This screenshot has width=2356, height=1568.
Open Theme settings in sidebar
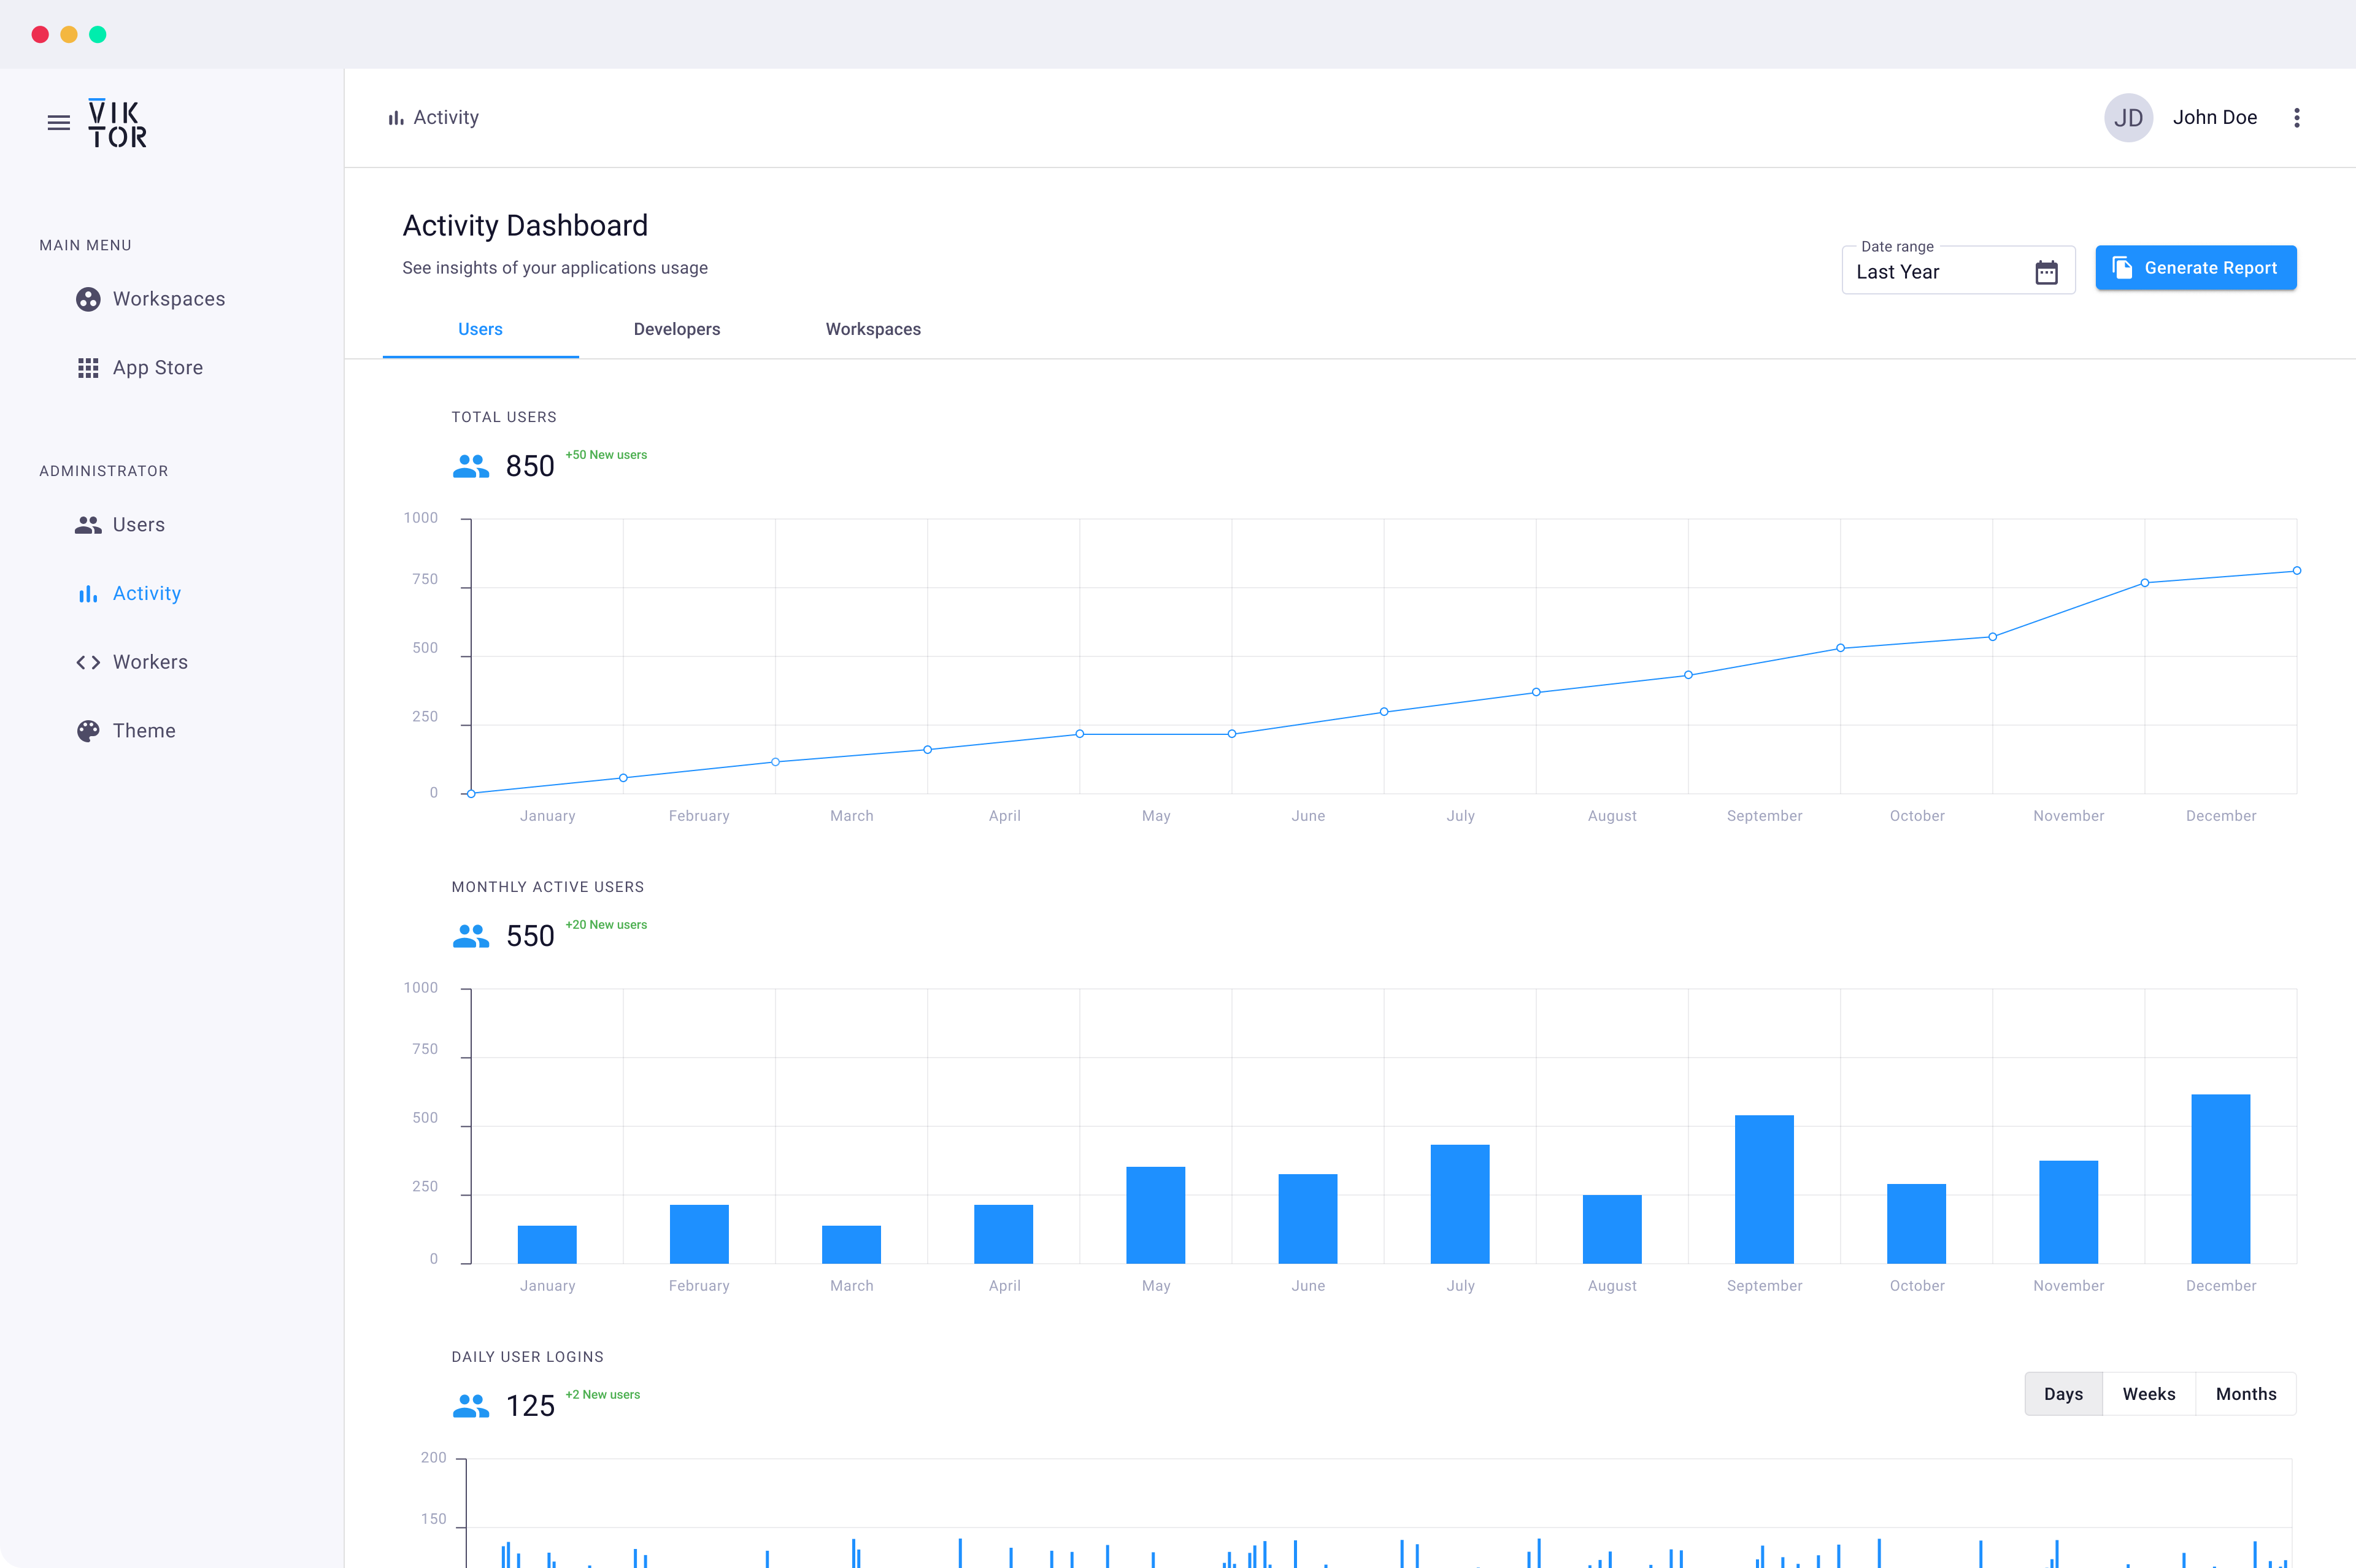coord(144,731)
